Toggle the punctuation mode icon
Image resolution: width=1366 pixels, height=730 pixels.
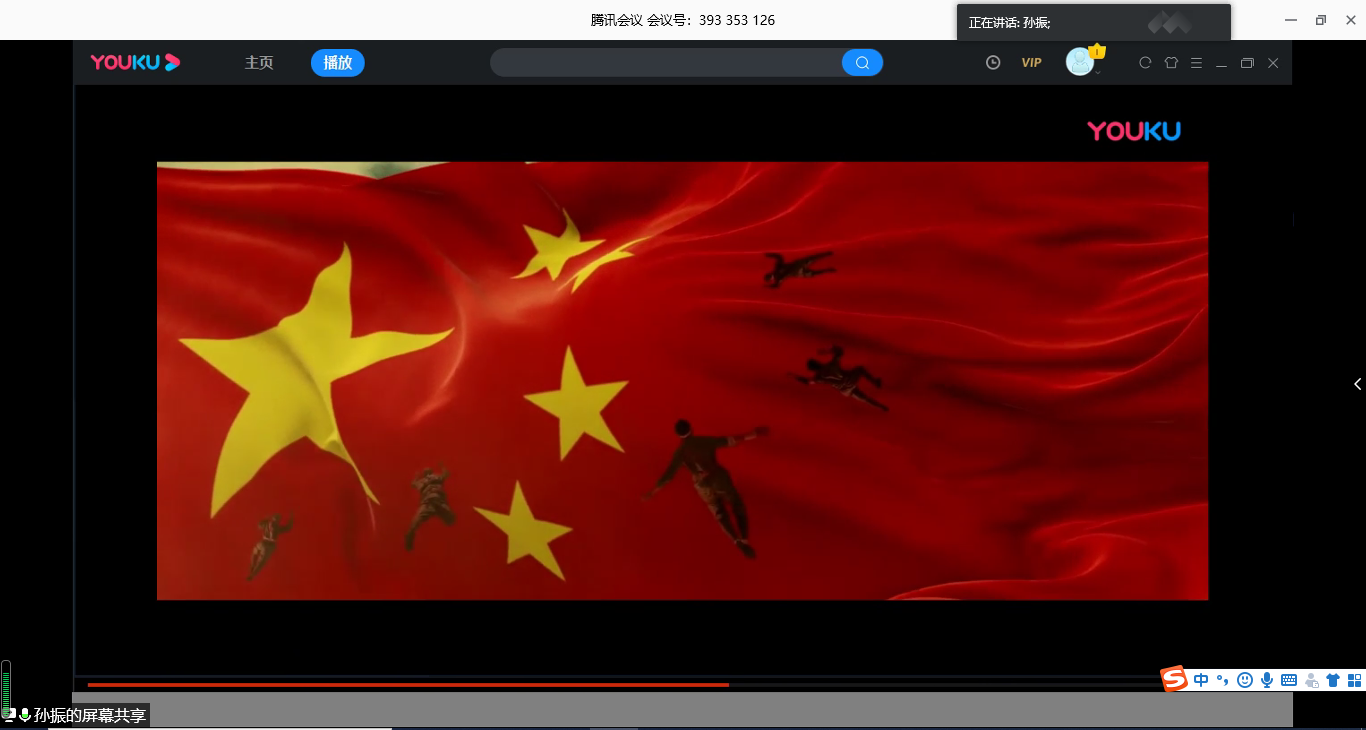pyautogui.click(x=1222, y=680)
